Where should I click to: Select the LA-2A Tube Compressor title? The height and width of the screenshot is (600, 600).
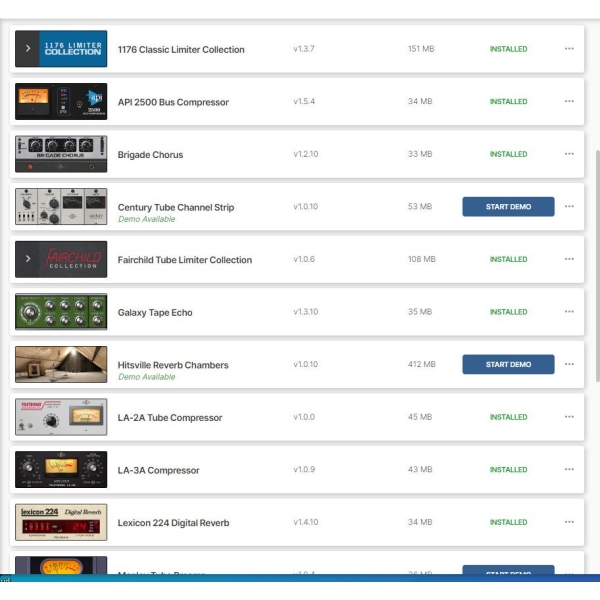tap(170, 417)
